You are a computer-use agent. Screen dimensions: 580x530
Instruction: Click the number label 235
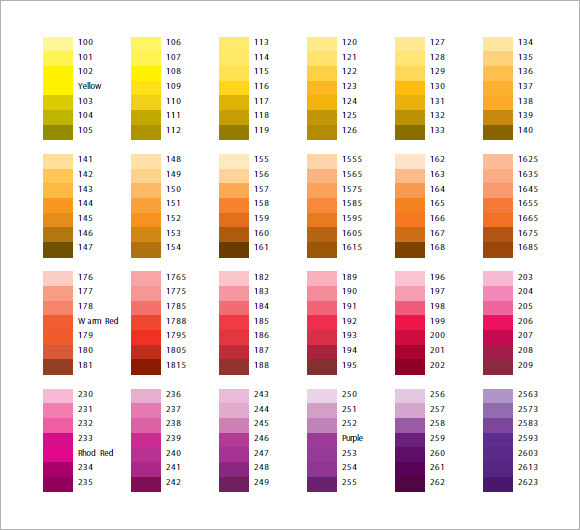tap(85, 482)
